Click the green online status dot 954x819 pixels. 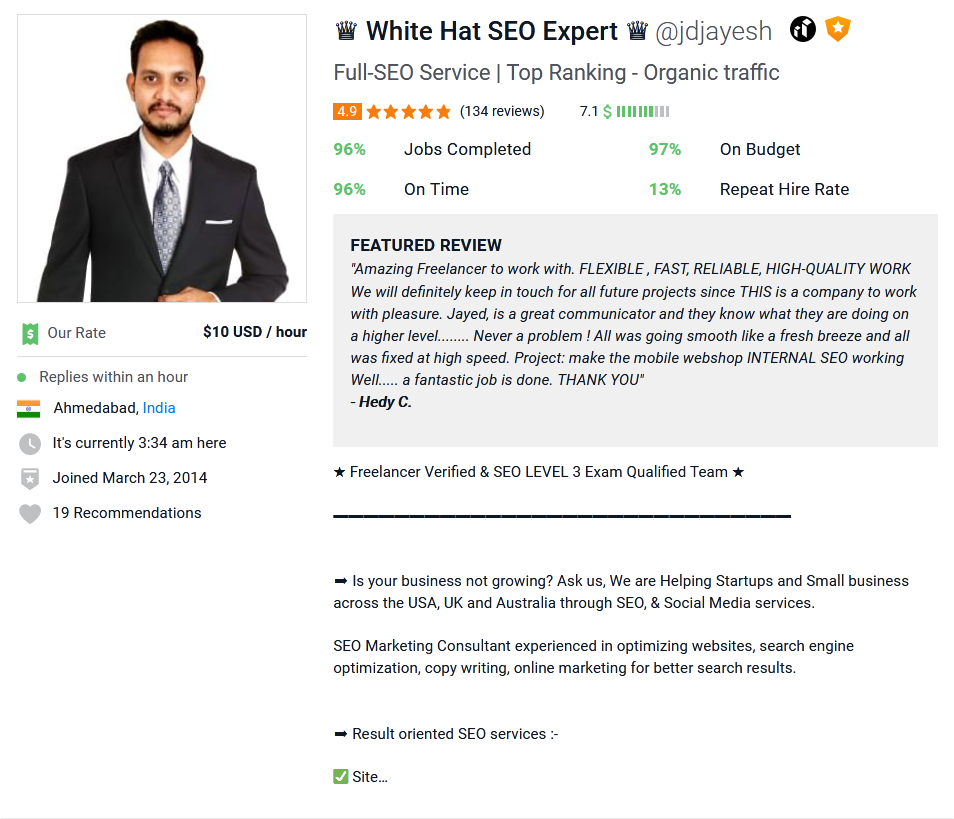tap(22, 377)
